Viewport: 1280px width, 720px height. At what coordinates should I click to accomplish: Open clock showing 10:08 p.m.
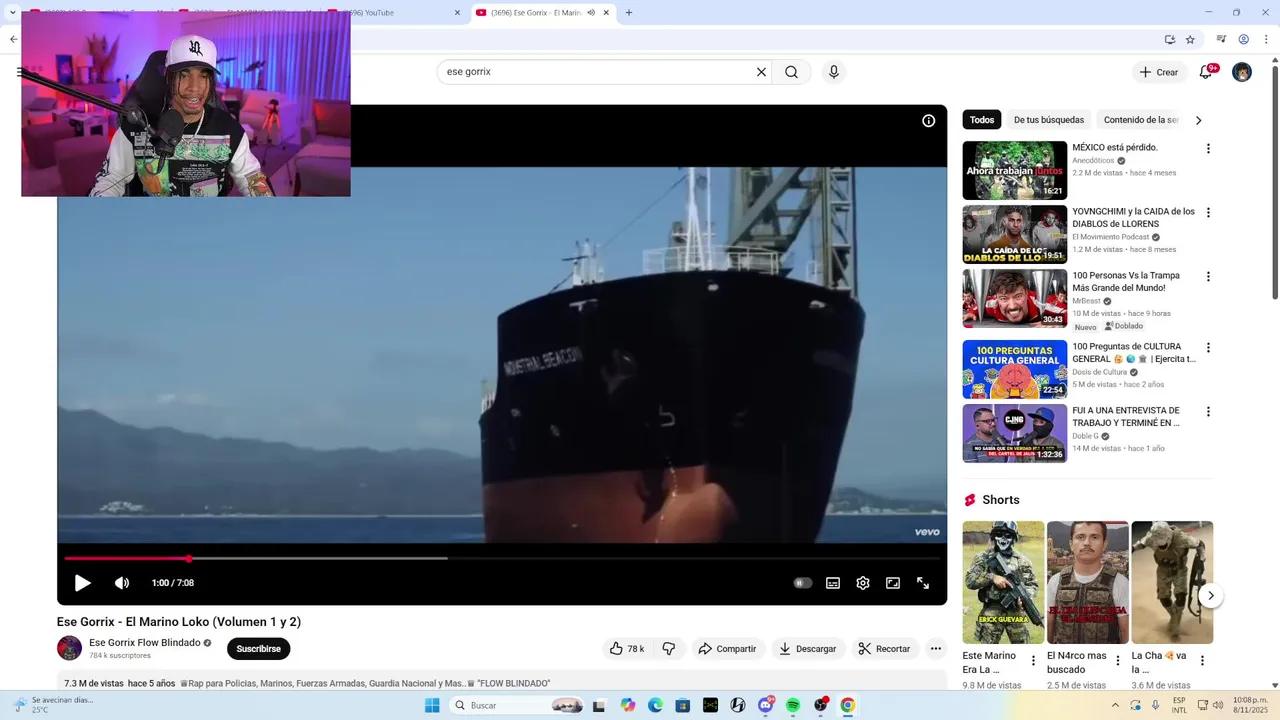(x=1250, y=705)
